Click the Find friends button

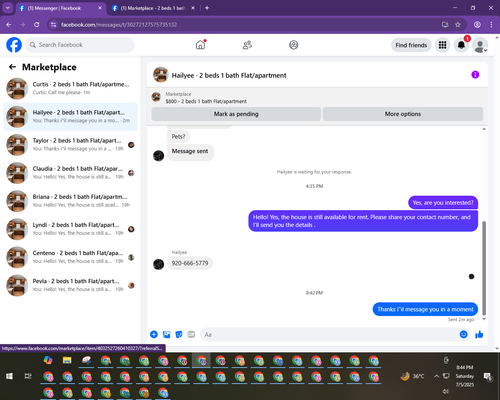tap(411, 45)
